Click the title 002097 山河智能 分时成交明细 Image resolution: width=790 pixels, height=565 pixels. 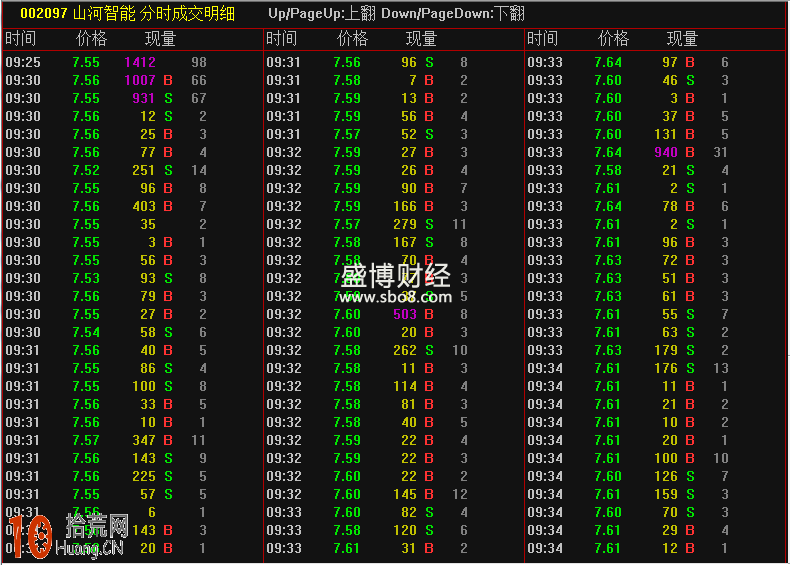pyautogui.click(x=127, y=14)
